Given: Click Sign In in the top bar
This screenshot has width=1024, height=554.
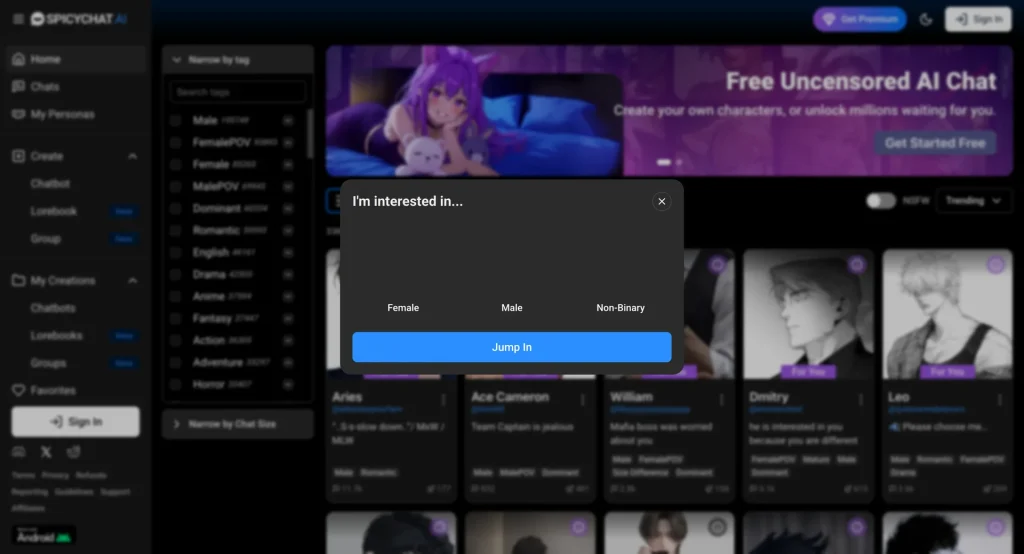Looking at the screenshot, I should pyautogui.click(x=978, y=19).
